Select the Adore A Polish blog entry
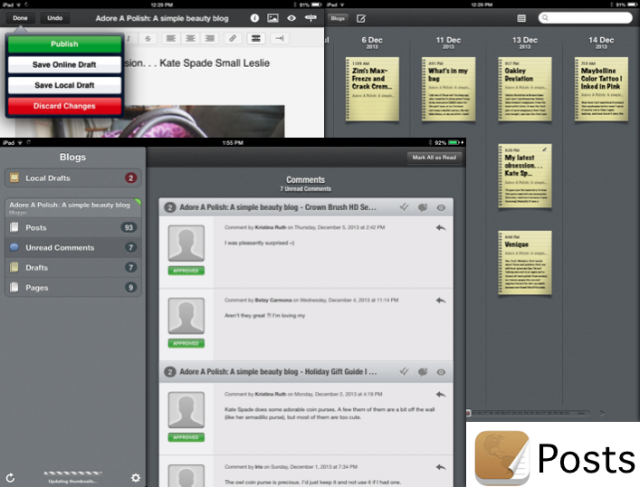The width and height of the screenshot is (640, 488). tap(73, 207)
